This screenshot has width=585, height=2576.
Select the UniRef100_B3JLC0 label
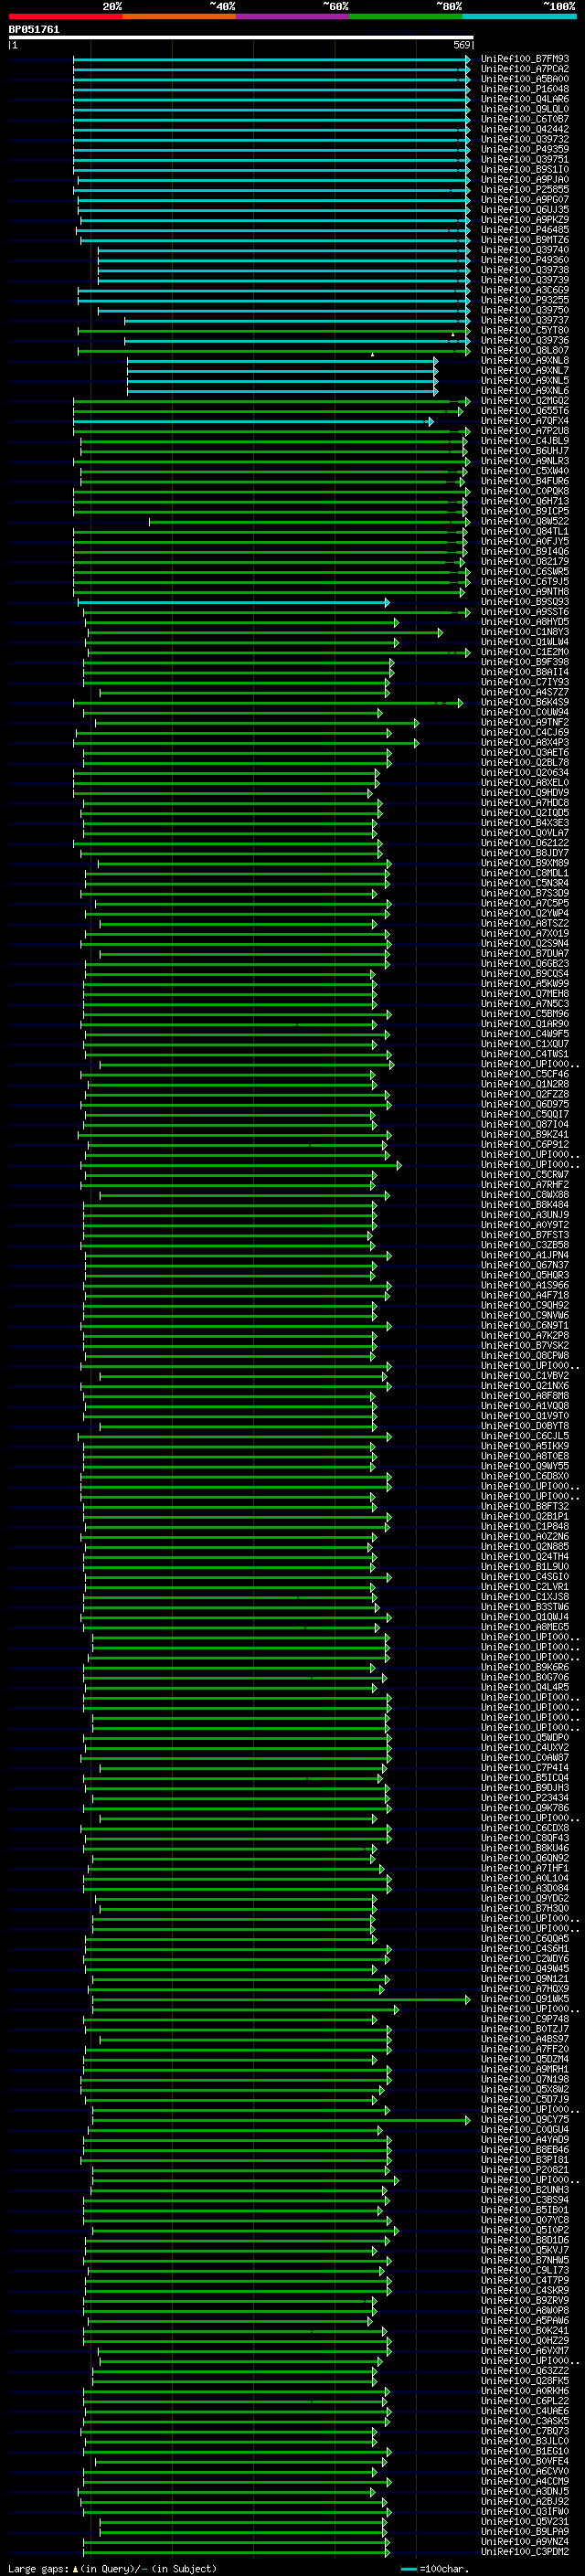point(525,2441)
